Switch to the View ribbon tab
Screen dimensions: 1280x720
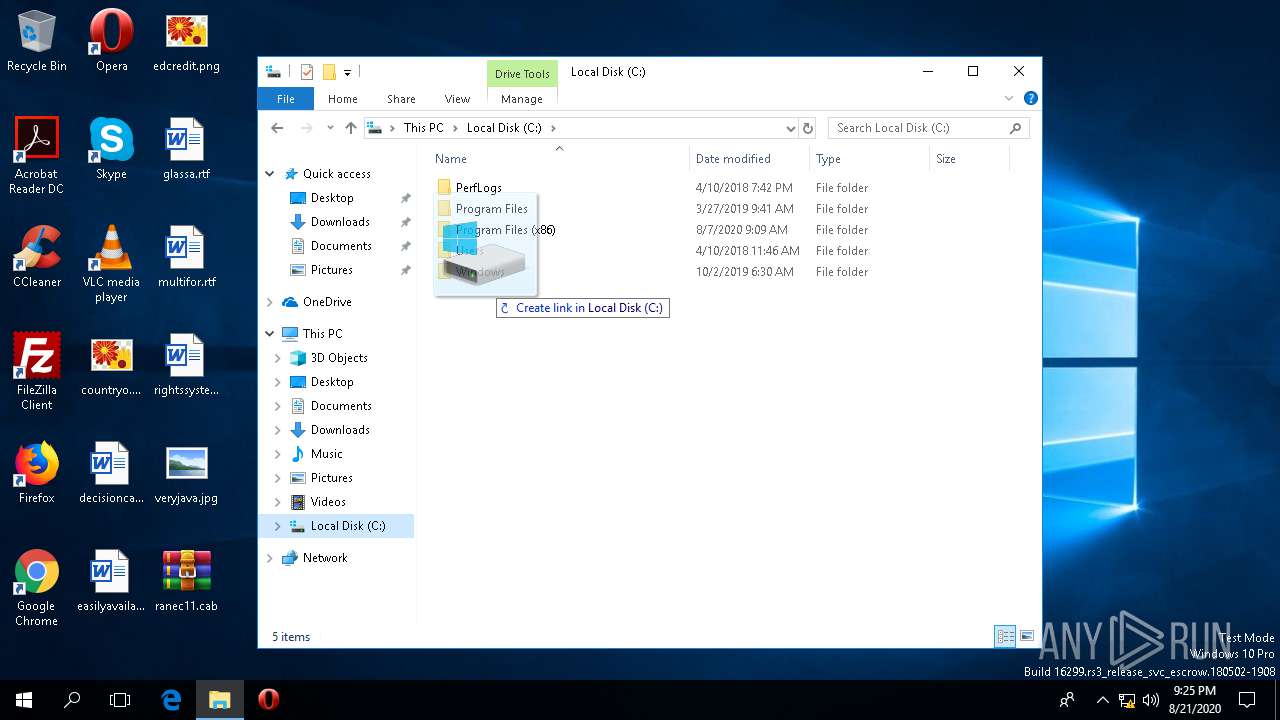coord(457,99)
